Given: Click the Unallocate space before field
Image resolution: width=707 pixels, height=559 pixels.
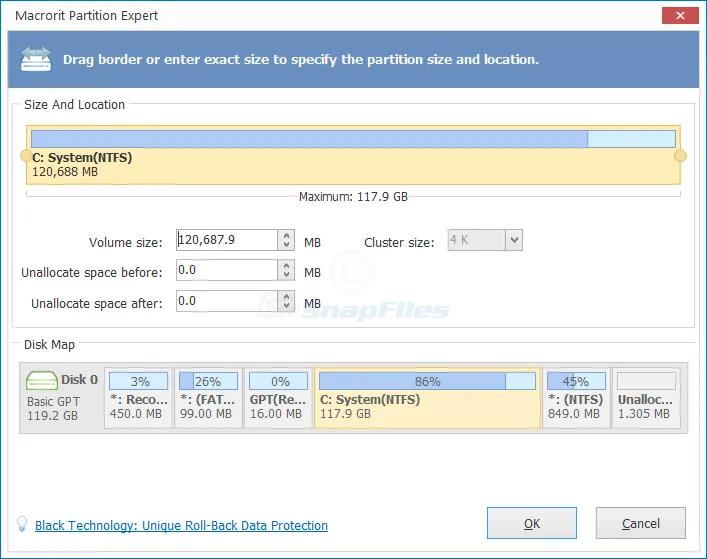Looking at the screenshot, I should pos(227,270).
